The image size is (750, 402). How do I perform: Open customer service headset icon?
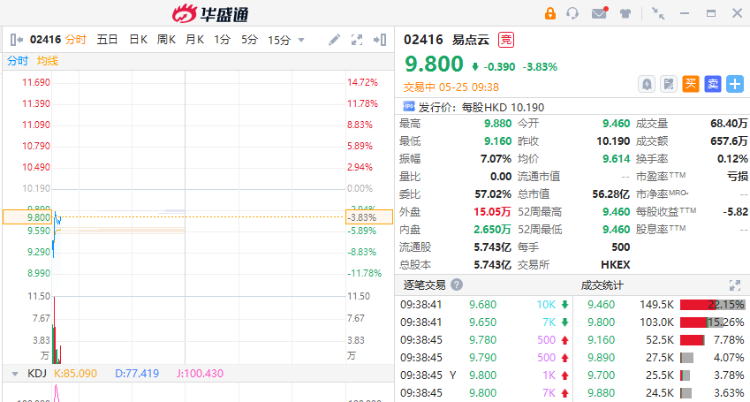point(573,13)
